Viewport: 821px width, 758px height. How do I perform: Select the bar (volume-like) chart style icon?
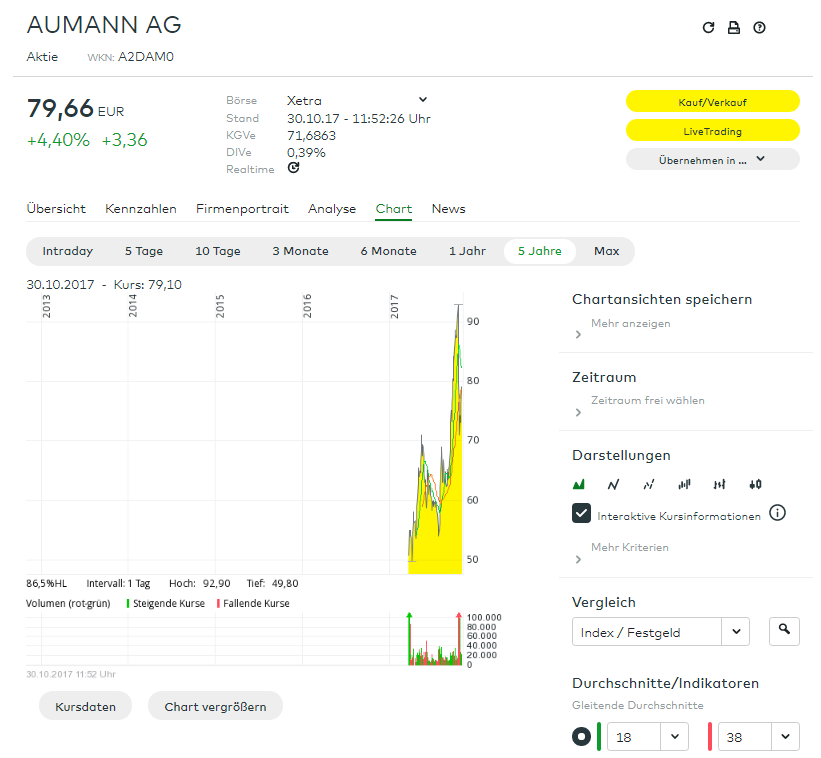pyautogui.click(x=684, y=485)
